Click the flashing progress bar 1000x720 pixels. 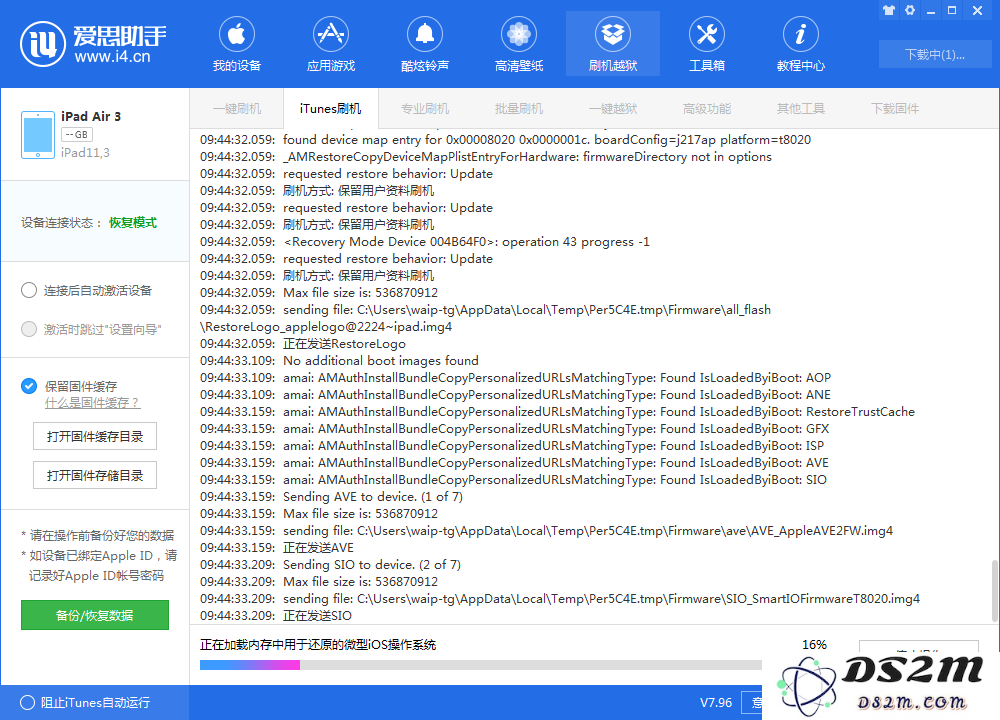click(x=480, y=665)
